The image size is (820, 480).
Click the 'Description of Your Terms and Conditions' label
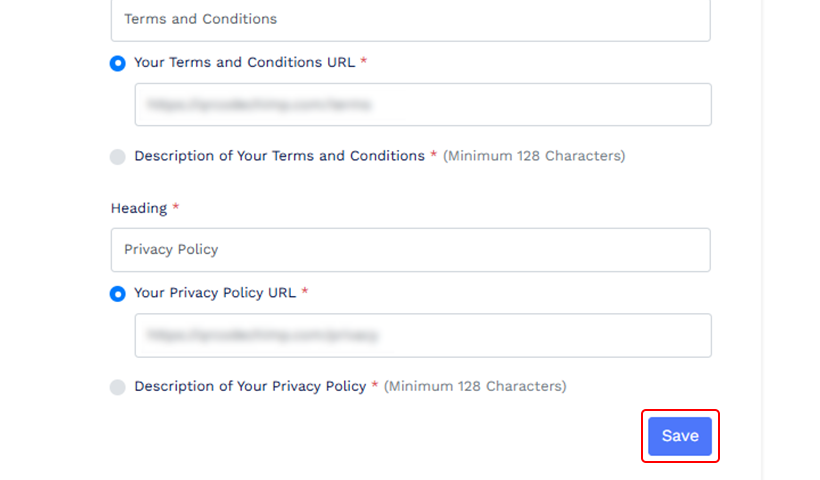pos(279,156)
